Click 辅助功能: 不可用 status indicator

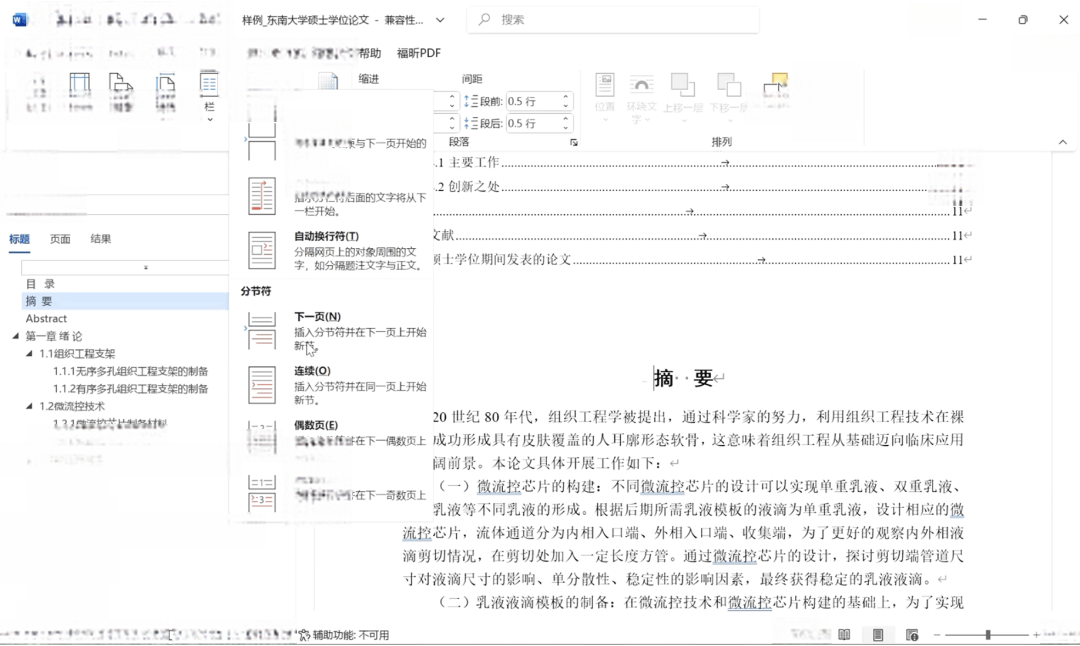[344, 635]
